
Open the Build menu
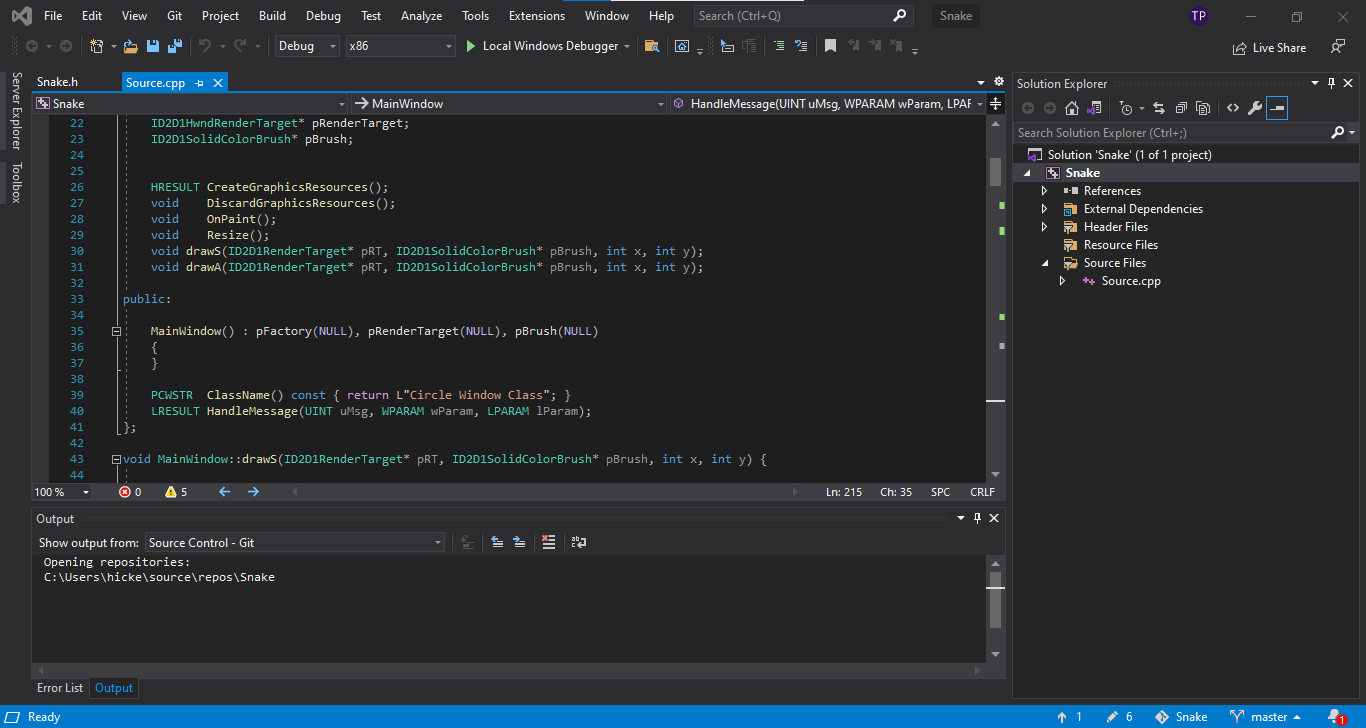[x=272, y=16]
